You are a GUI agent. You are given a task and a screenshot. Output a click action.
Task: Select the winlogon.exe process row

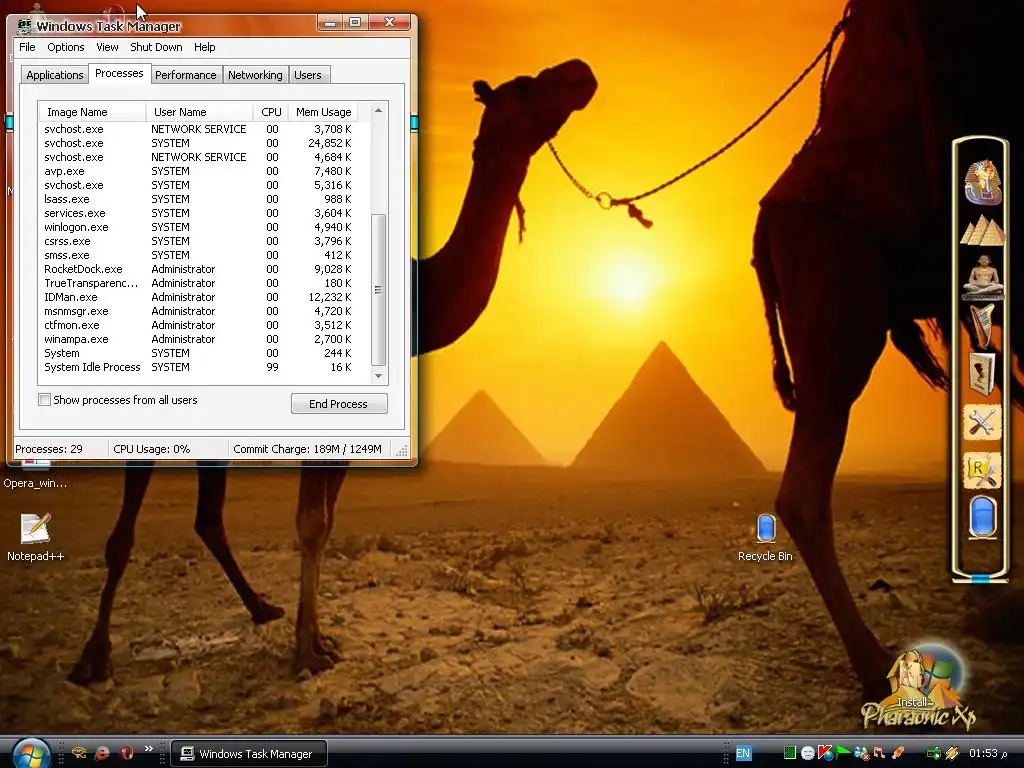[198, 227]
